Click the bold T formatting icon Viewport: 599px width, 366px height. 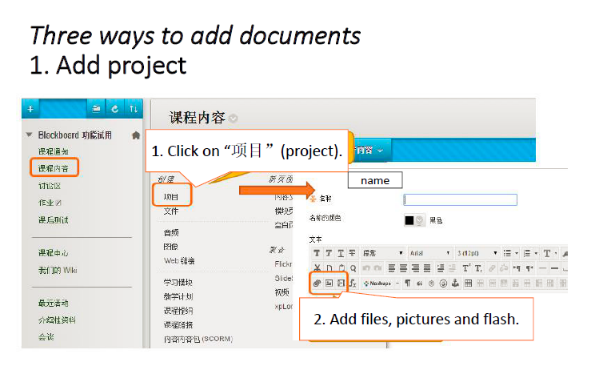coord(317,253)
